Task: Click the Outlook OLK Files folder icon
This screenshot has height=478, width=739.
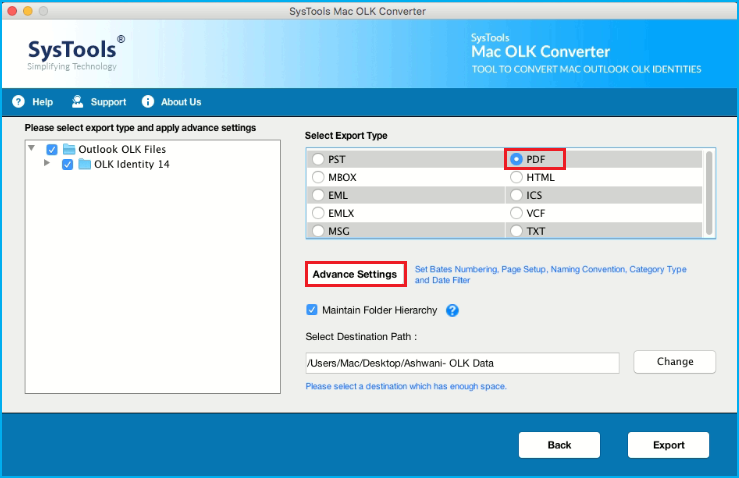Action: click(69, 149)
